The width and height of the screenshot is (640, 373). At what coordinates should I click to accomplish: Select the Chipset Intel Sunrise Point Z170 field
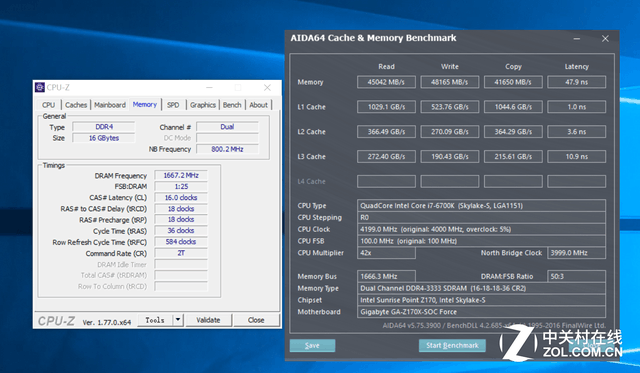pyautogui.click(x=481, y=300)
